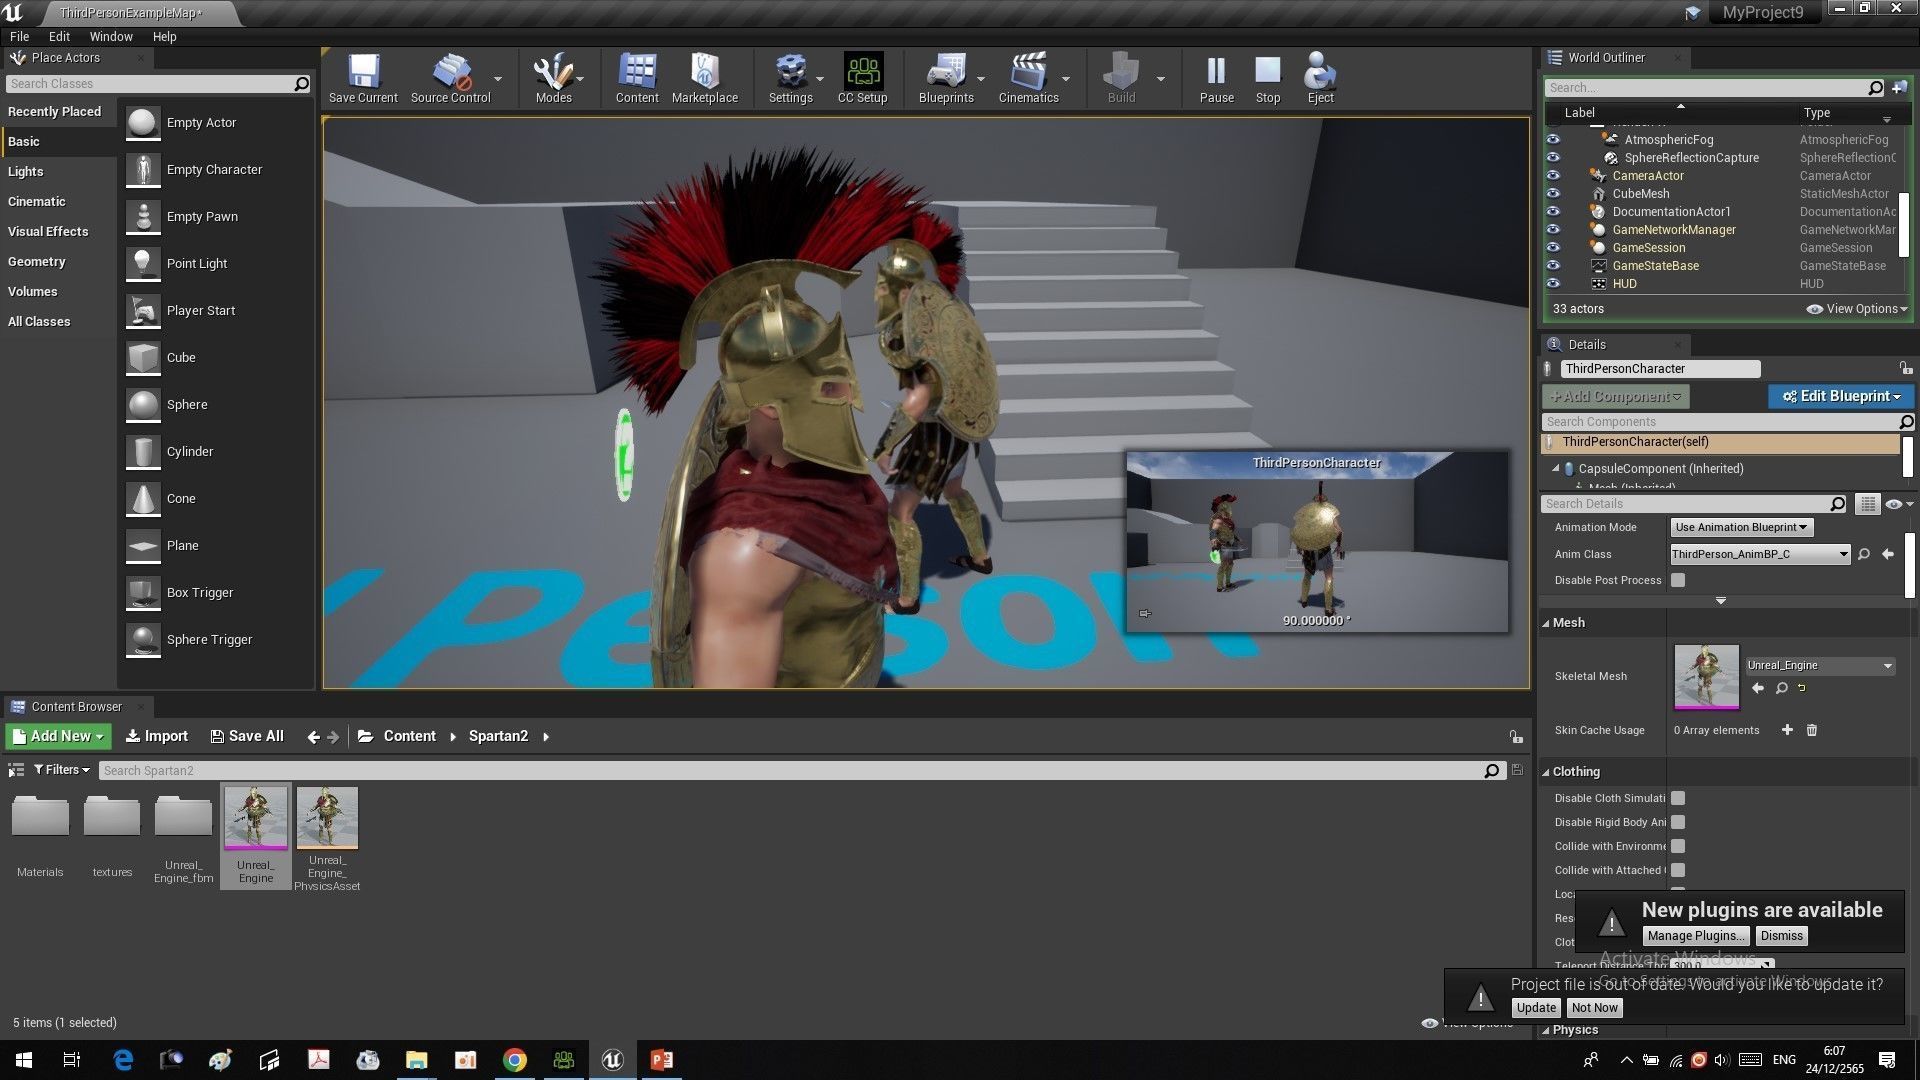Toggle visibility of CubeMesh
This screenshot has height=1080, width=1920.
tap(1553, 193)
